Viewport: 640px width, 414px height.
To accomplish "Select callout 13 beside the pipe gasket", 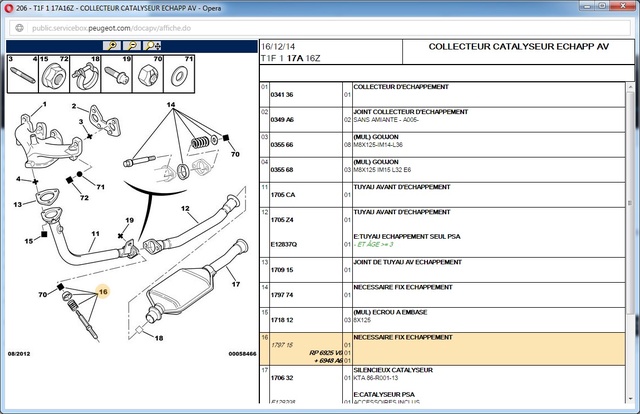I will 18,204.
